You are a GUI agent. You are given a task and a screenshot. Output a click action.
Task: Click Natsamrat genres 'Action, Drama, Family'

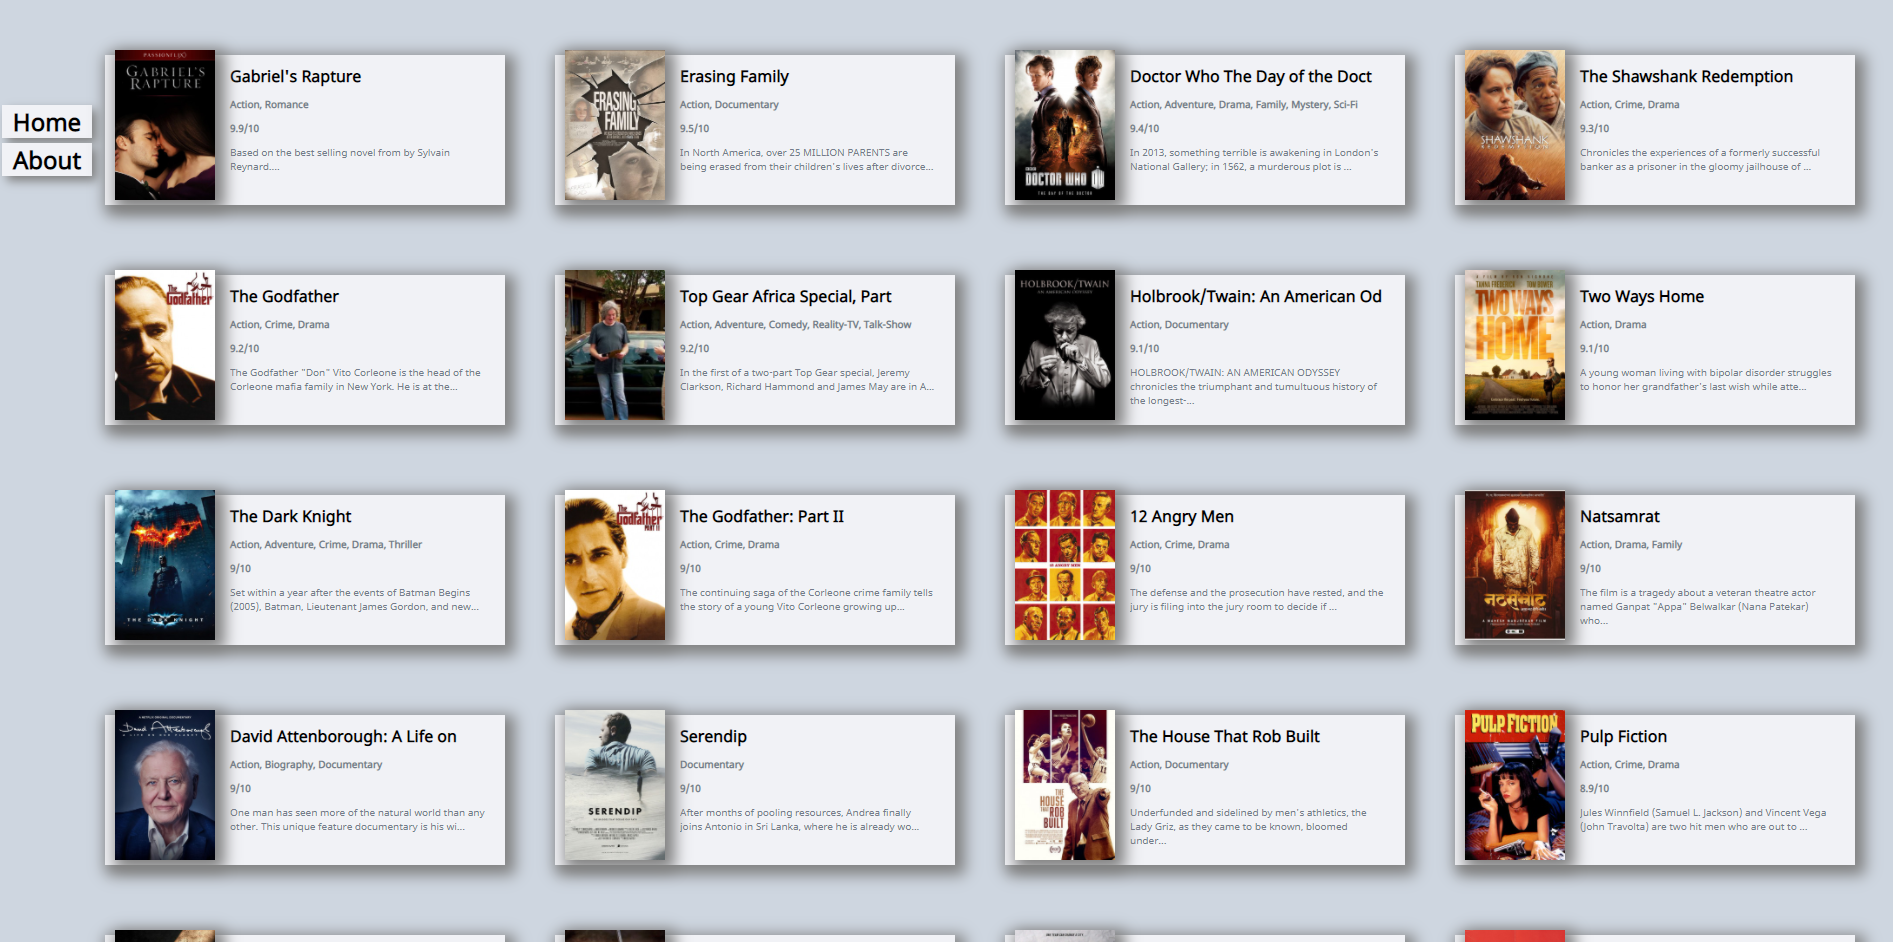pos(1630,545)
